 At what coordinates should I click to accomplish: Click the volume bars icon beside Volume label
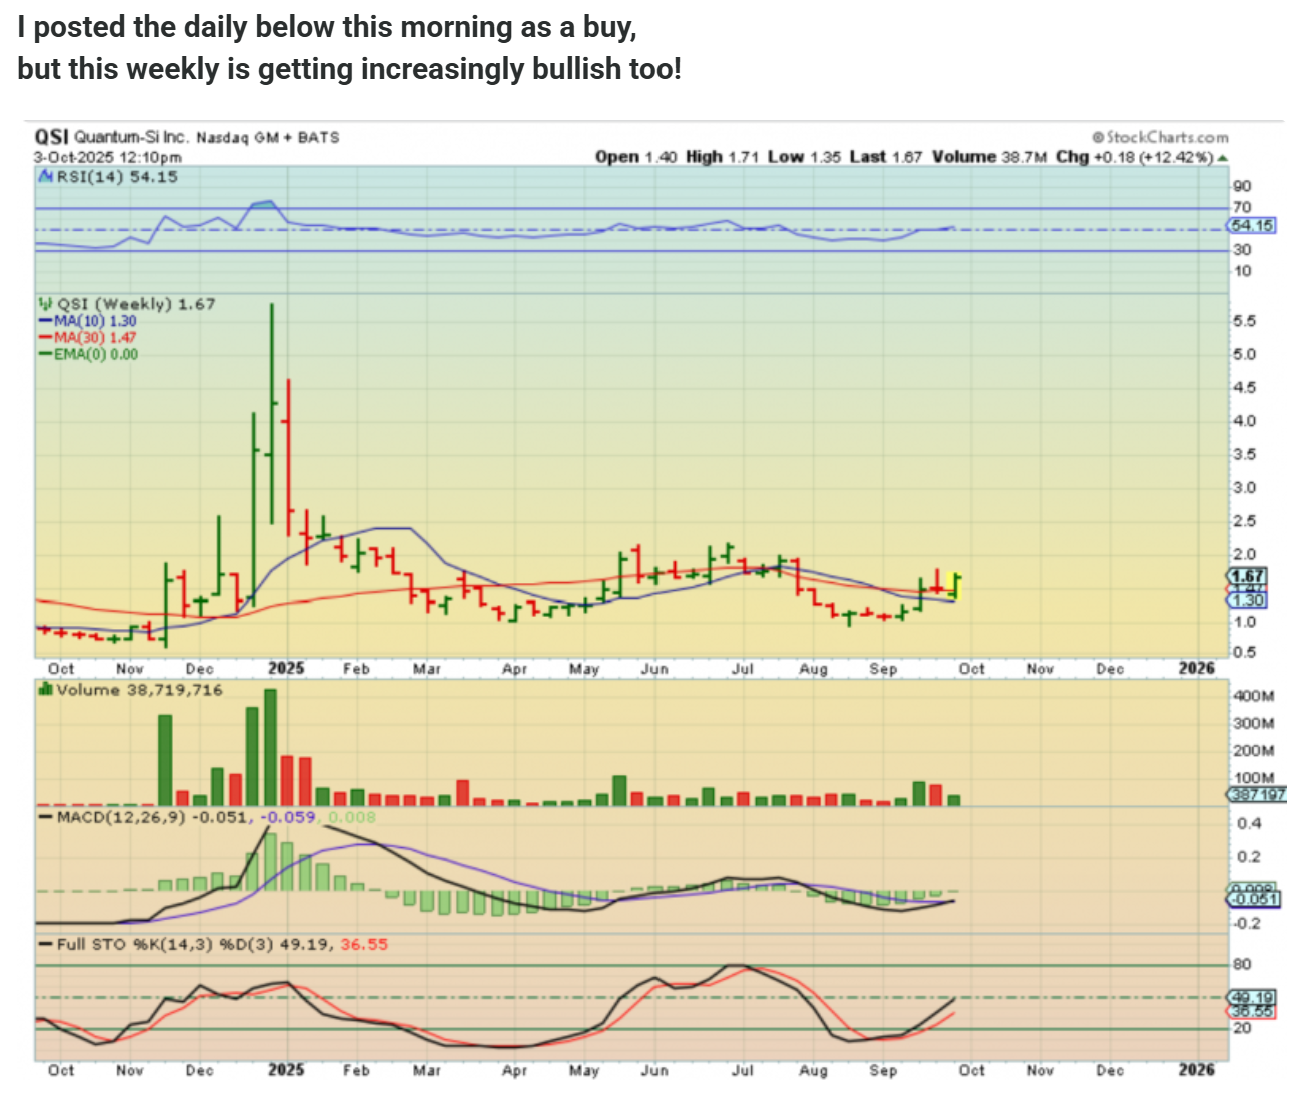(x=45, y=689)
